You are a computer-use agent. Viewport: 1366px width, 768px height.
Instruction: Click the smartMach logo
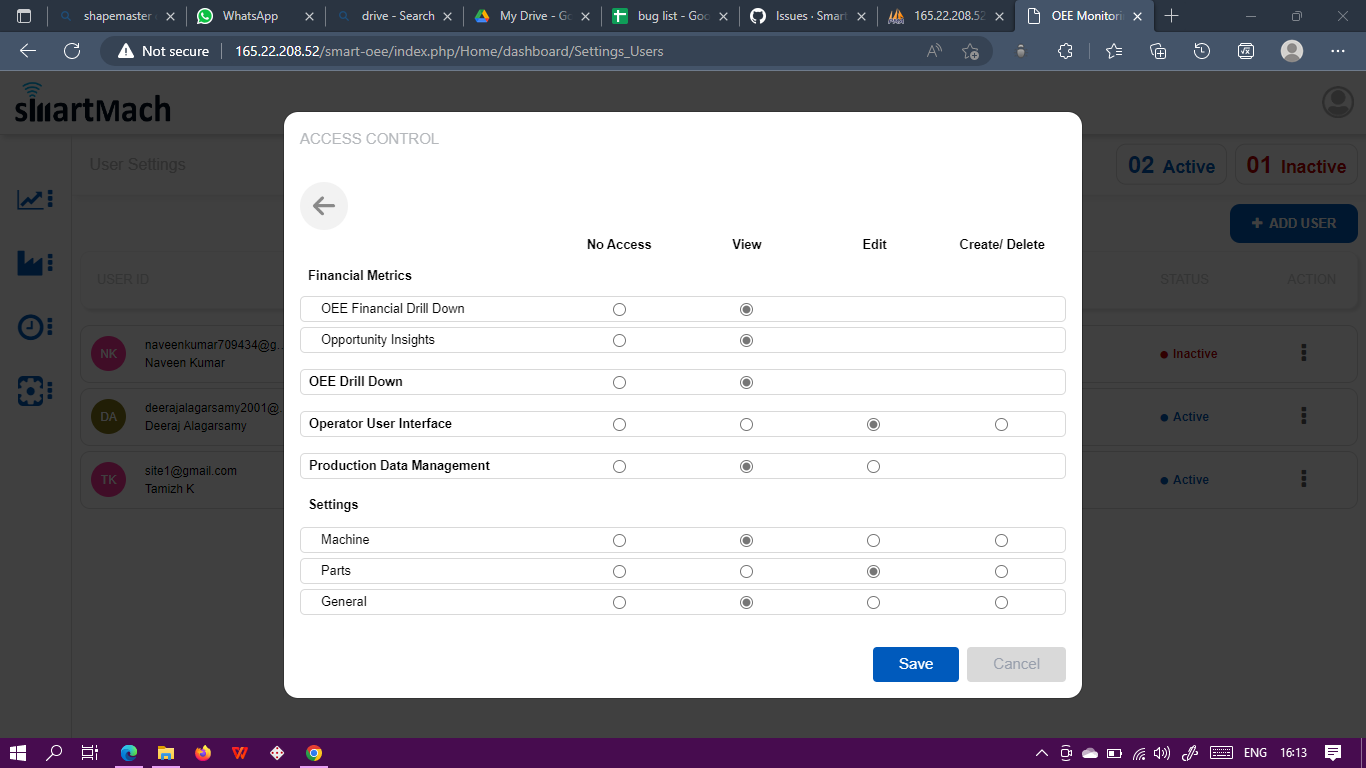pyautogui.click(x=91, y=107)
